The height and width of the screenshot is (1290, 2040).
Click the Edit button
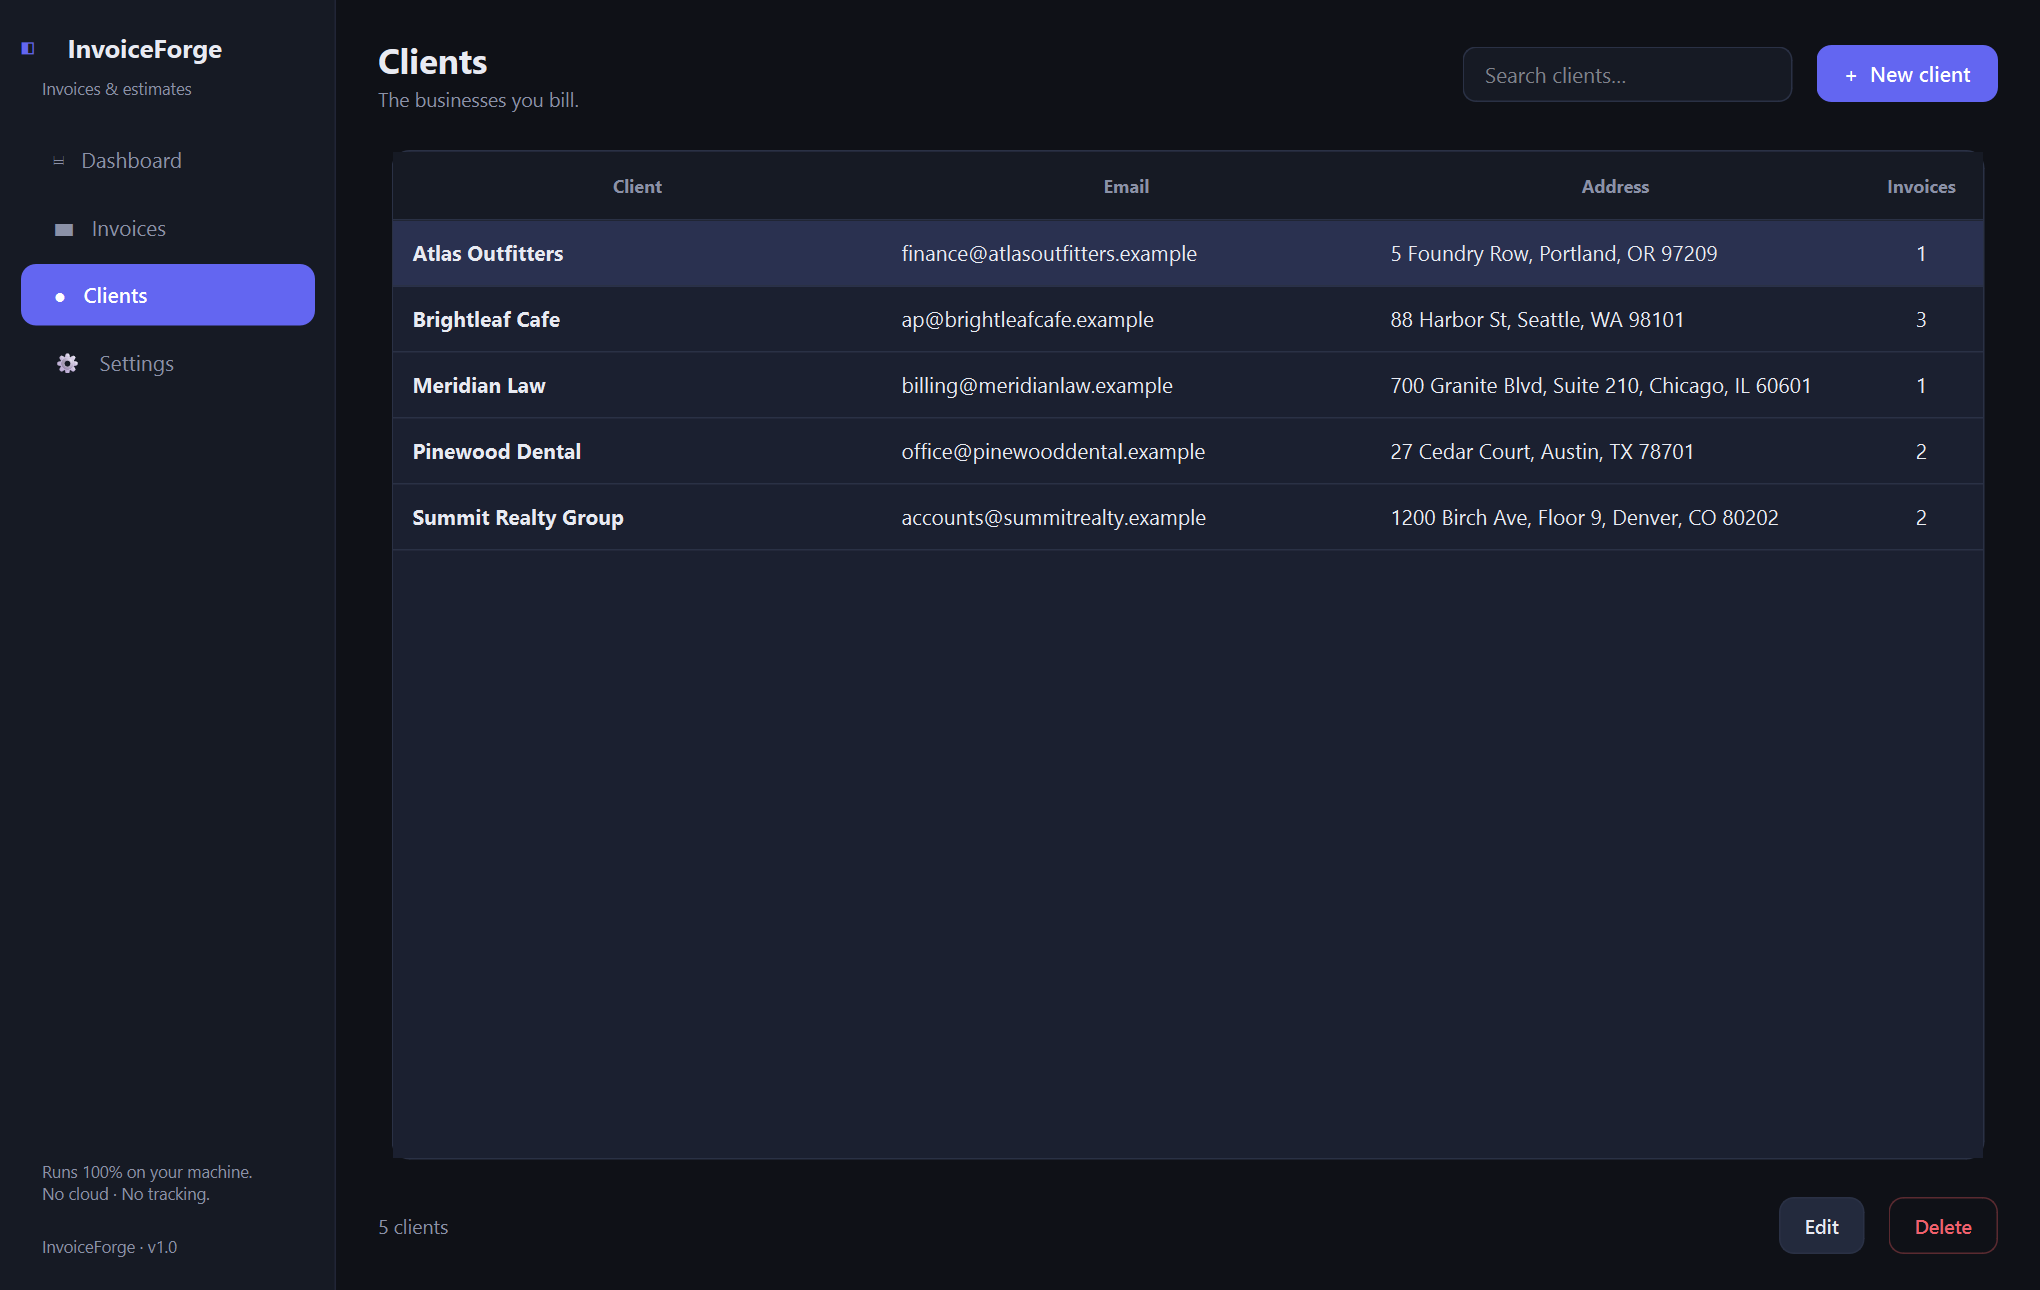tap(1821, 1226)
